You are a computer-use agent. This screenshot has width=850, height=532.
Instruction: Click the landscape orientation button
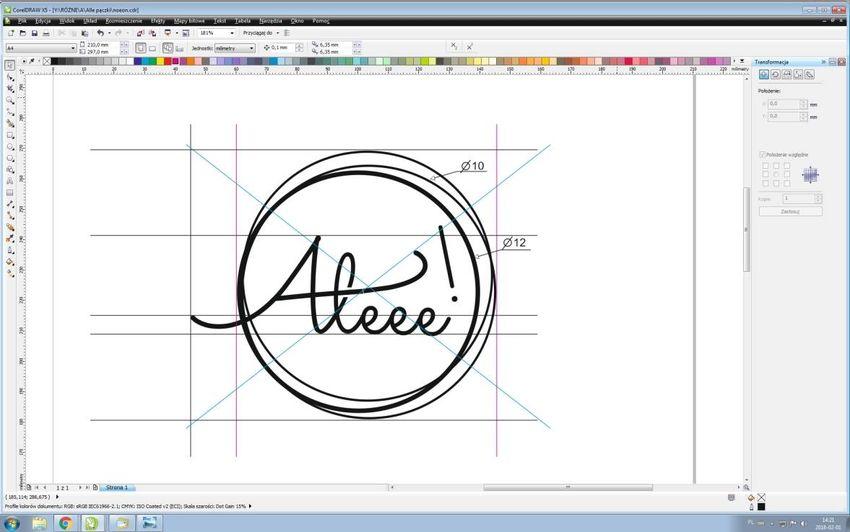[x=152, y=48]
